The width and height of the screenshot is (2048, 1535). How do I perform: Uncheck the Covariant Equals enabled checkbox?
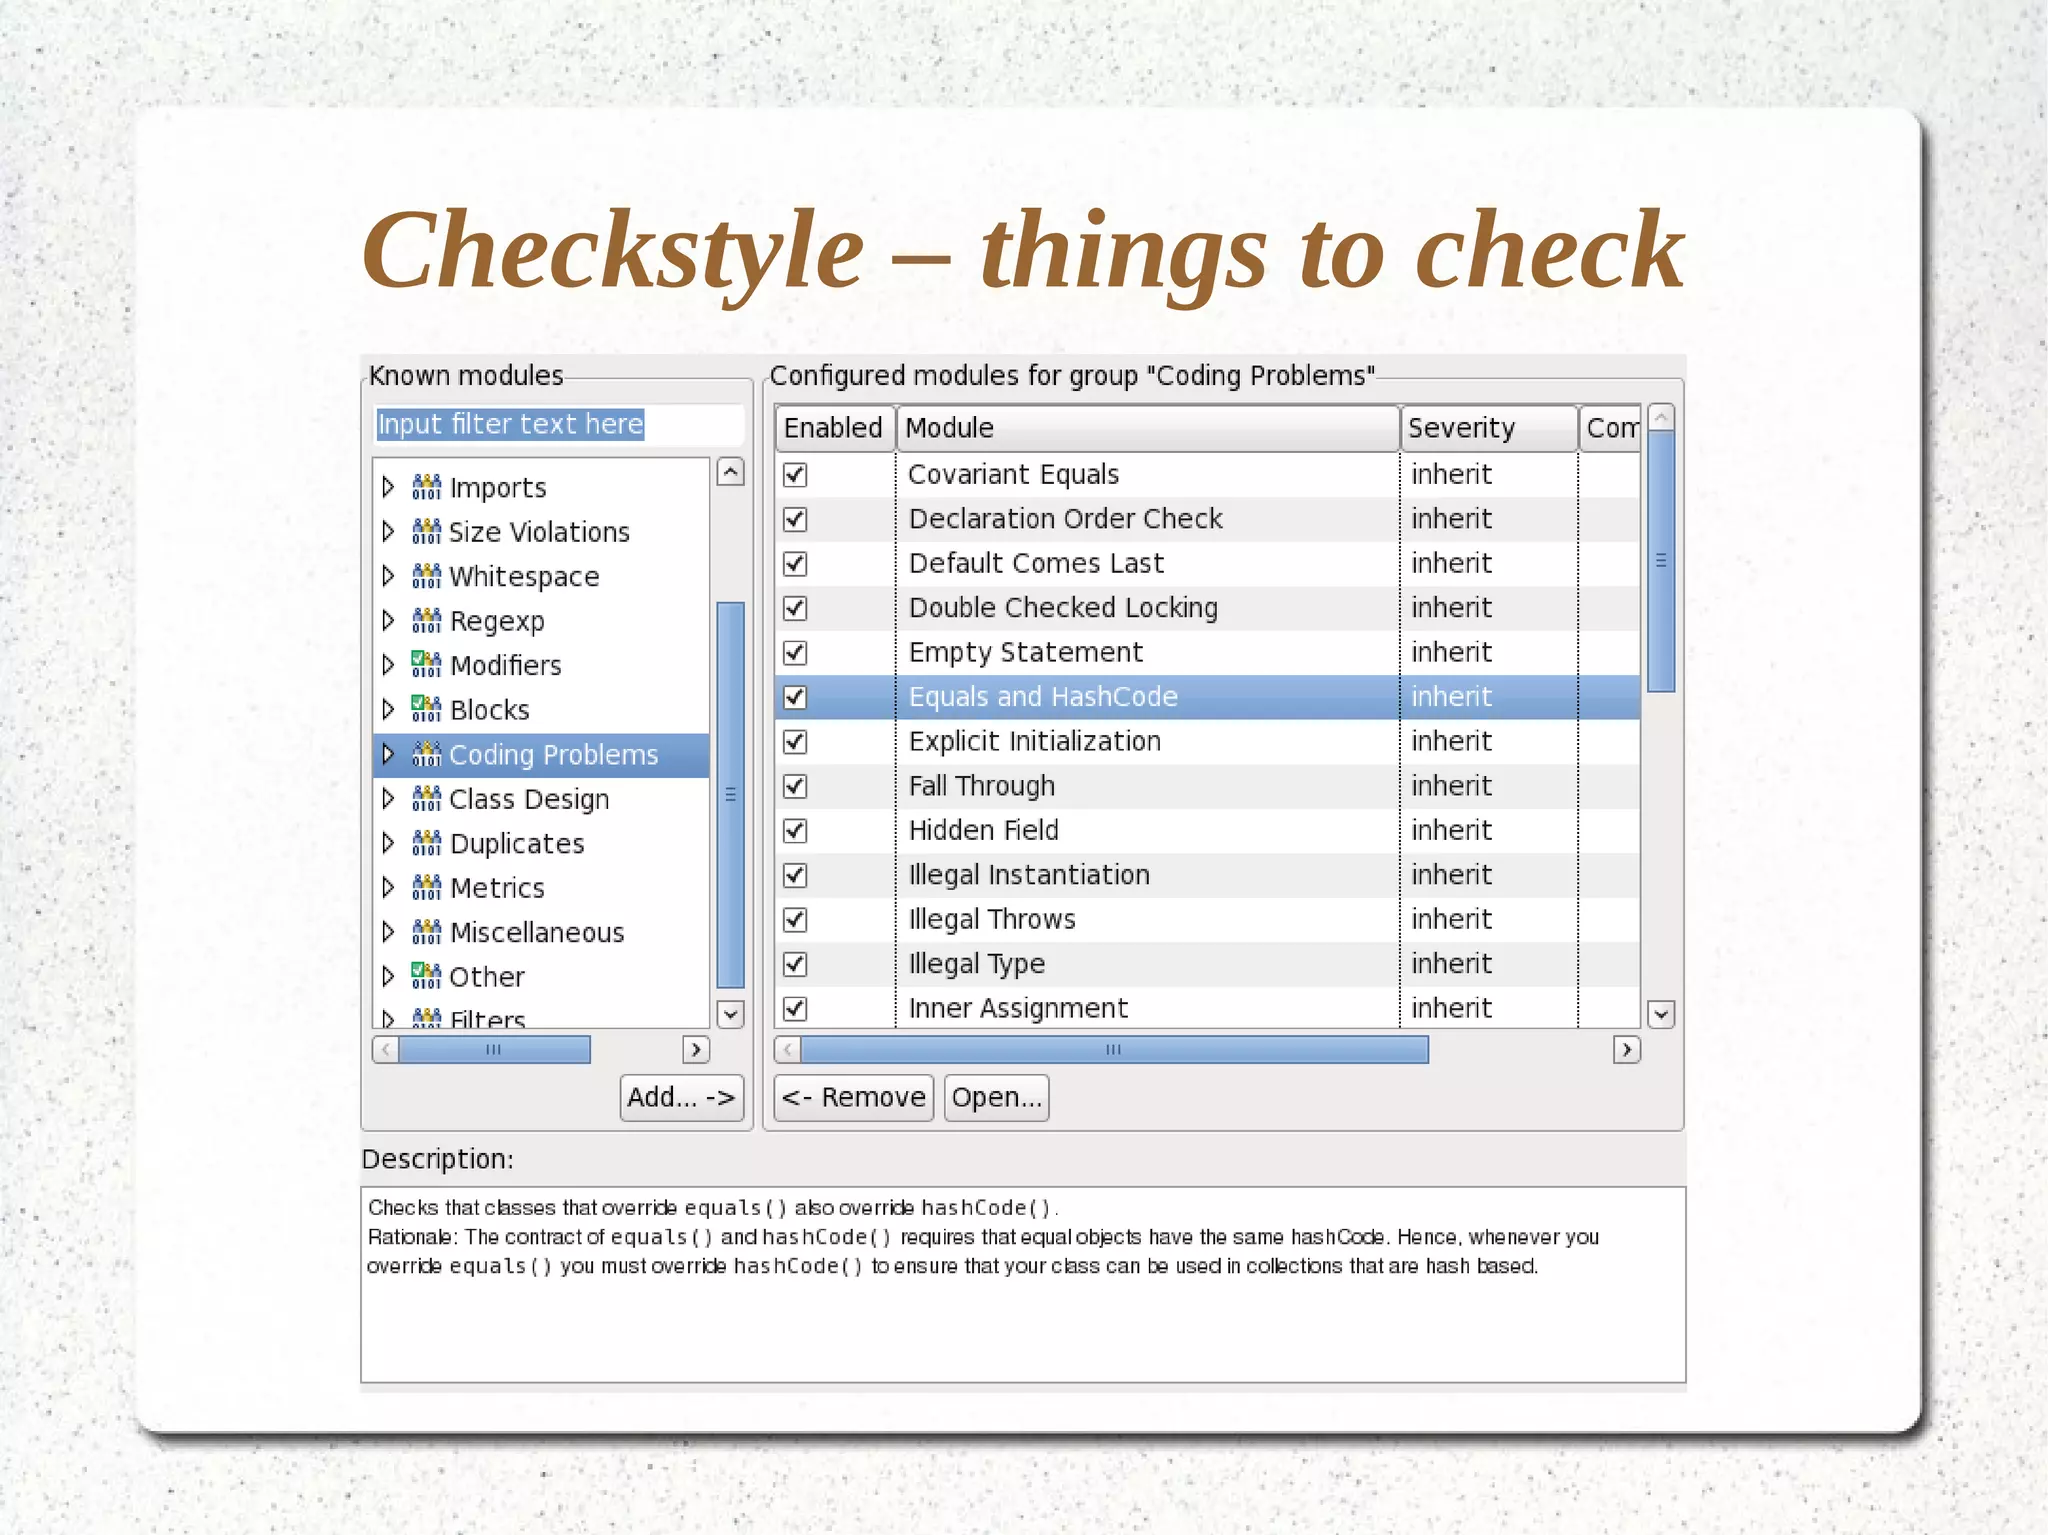(x=795, y=475)
